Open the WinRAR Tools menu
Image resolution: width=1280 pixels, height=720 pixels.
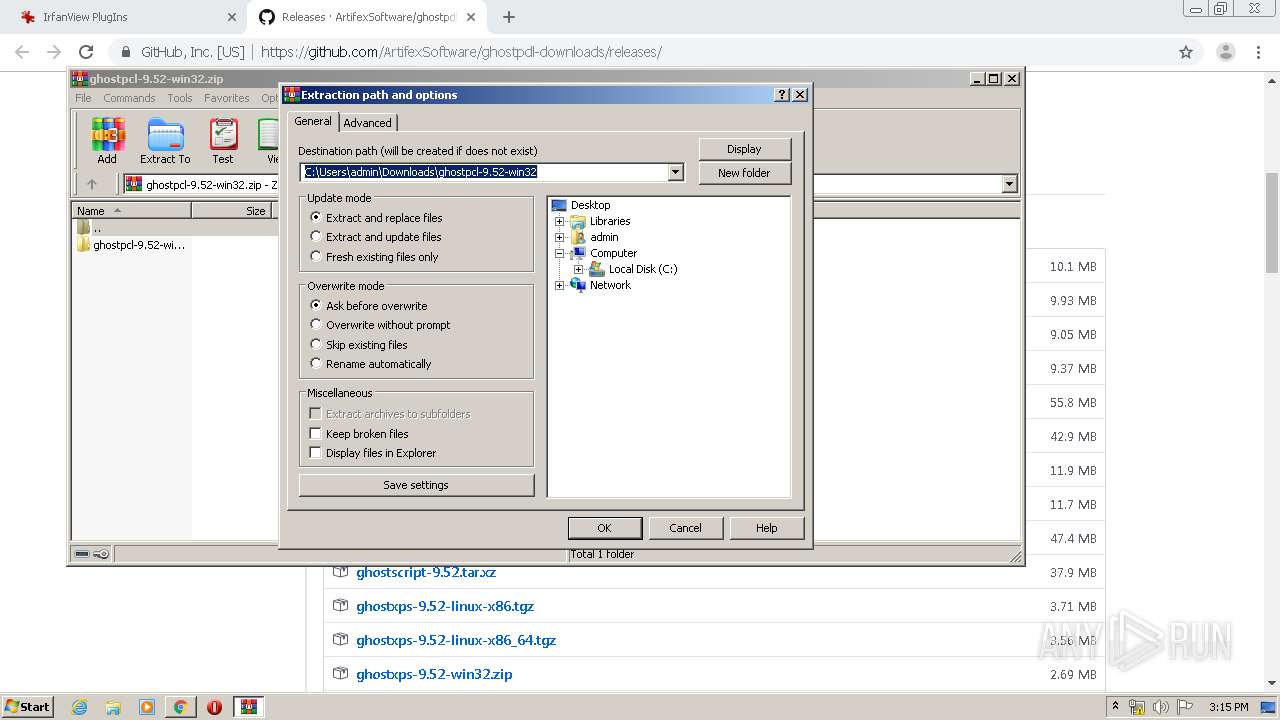(x=180, y=98)
